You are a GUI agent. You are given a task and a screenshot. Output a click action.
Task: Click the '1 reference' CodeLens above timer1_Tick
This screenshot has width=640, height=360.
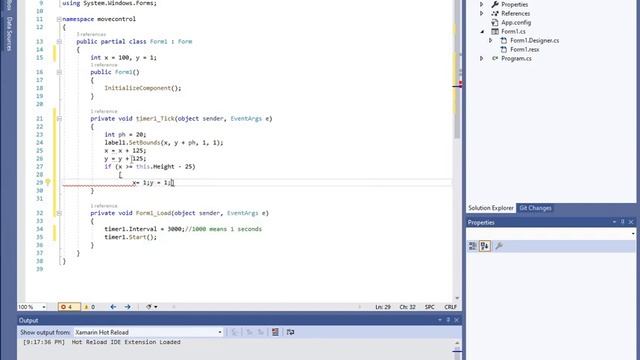point(104,111)
